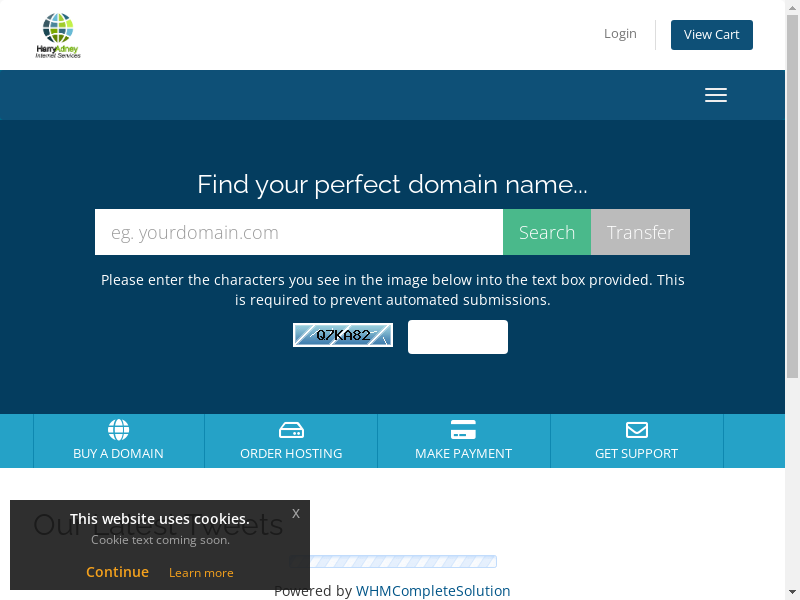Click the globe icon above Buy a Domain
The height and width of the screenshot is (600, 800).
[x=118, y=430]
